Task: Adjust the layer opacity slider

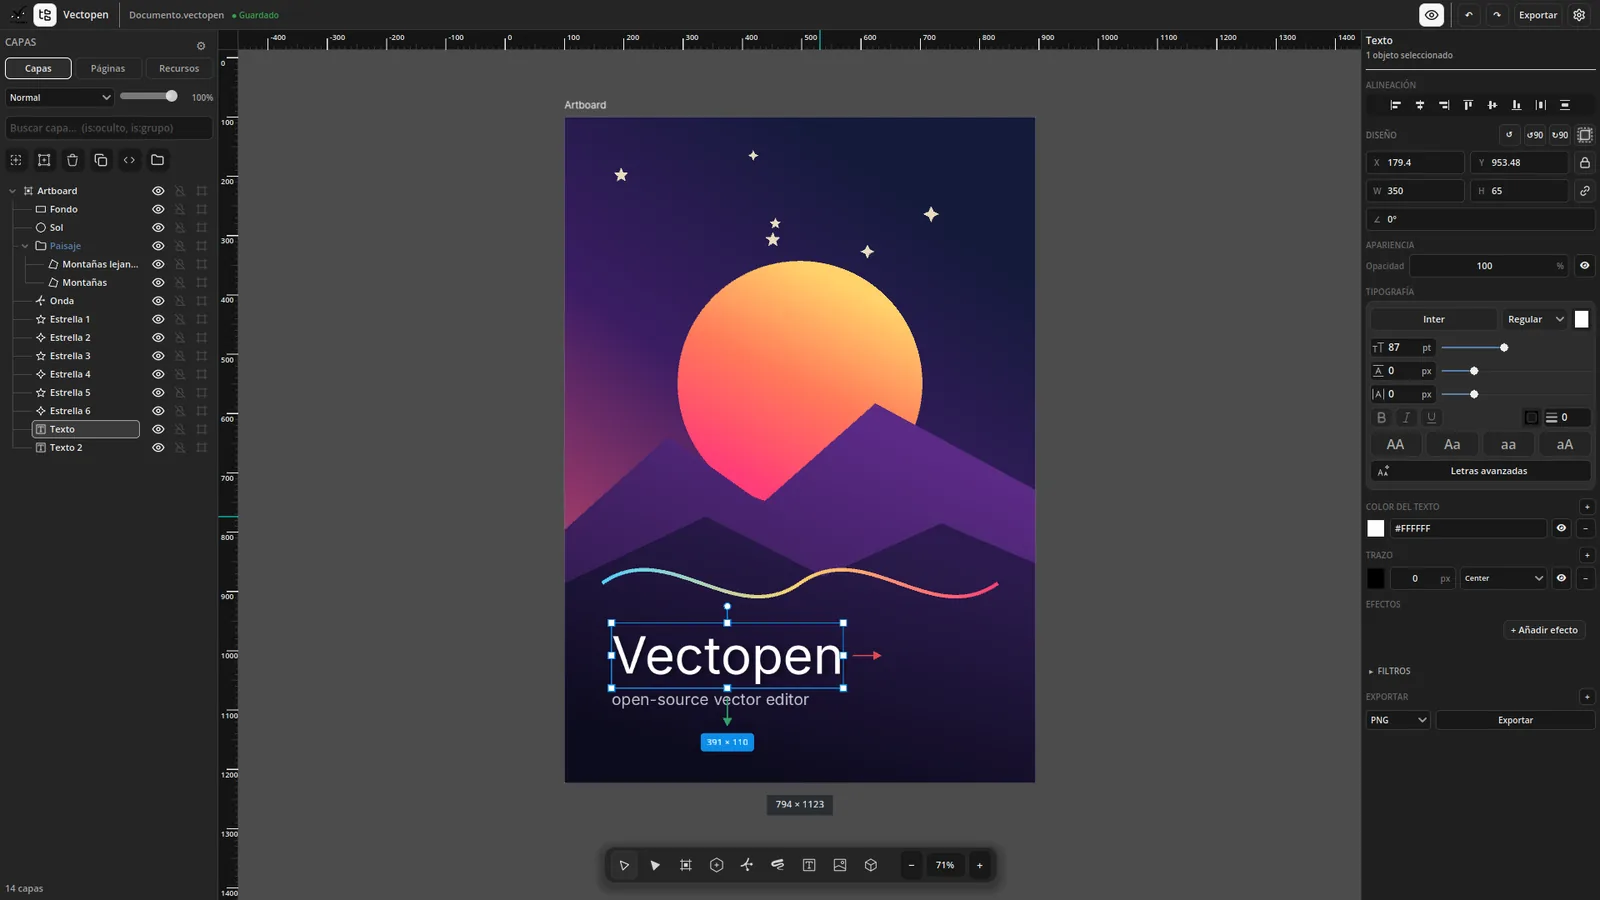Action: 148,97
